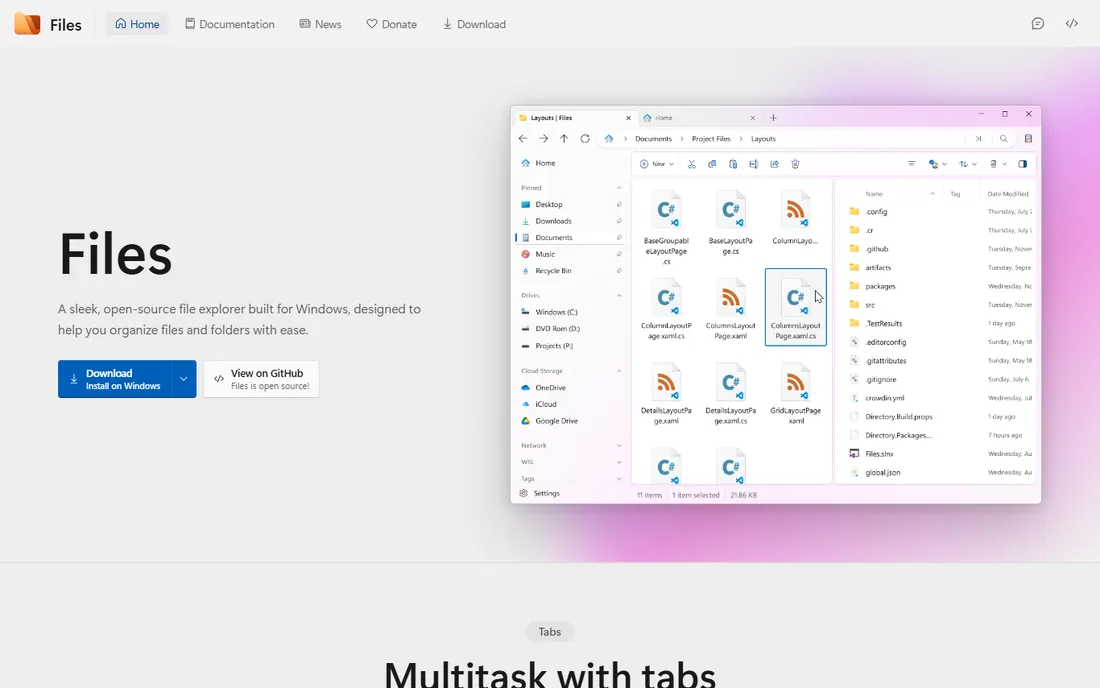Click the filter lines icon in toolbar

pos(911,164)
